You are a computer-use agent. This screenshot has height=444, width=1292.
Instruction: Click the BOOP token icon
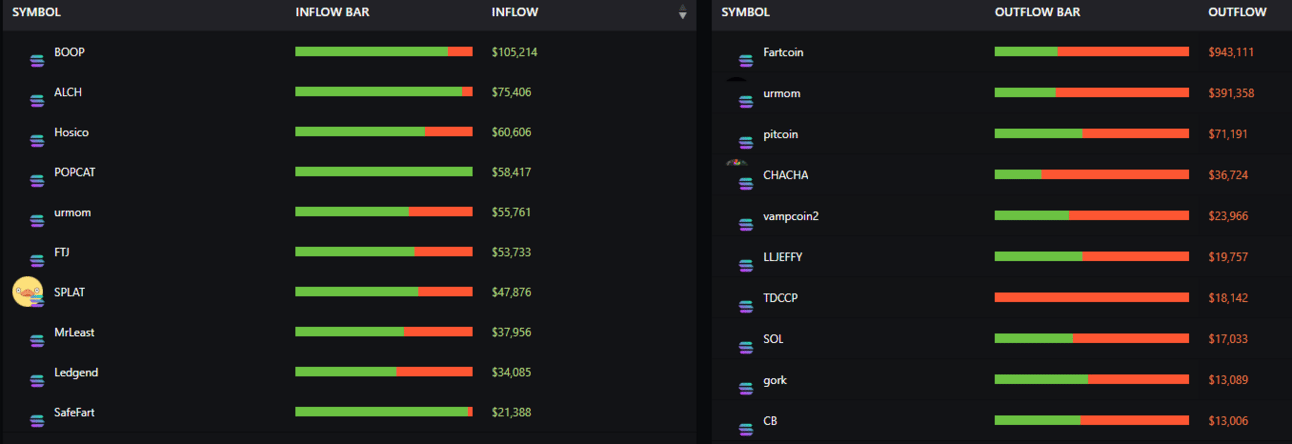(37, 61)
